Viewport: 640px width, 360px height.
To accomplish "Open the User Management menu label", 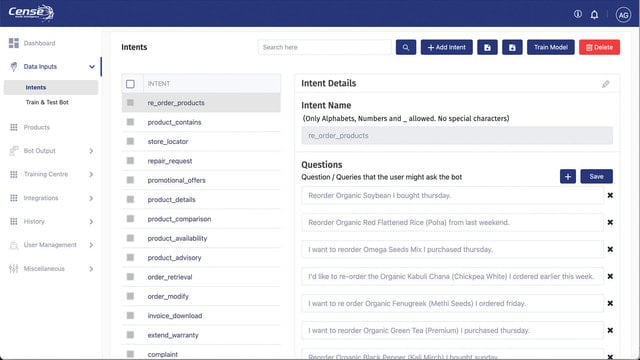I will pos(50,245).
